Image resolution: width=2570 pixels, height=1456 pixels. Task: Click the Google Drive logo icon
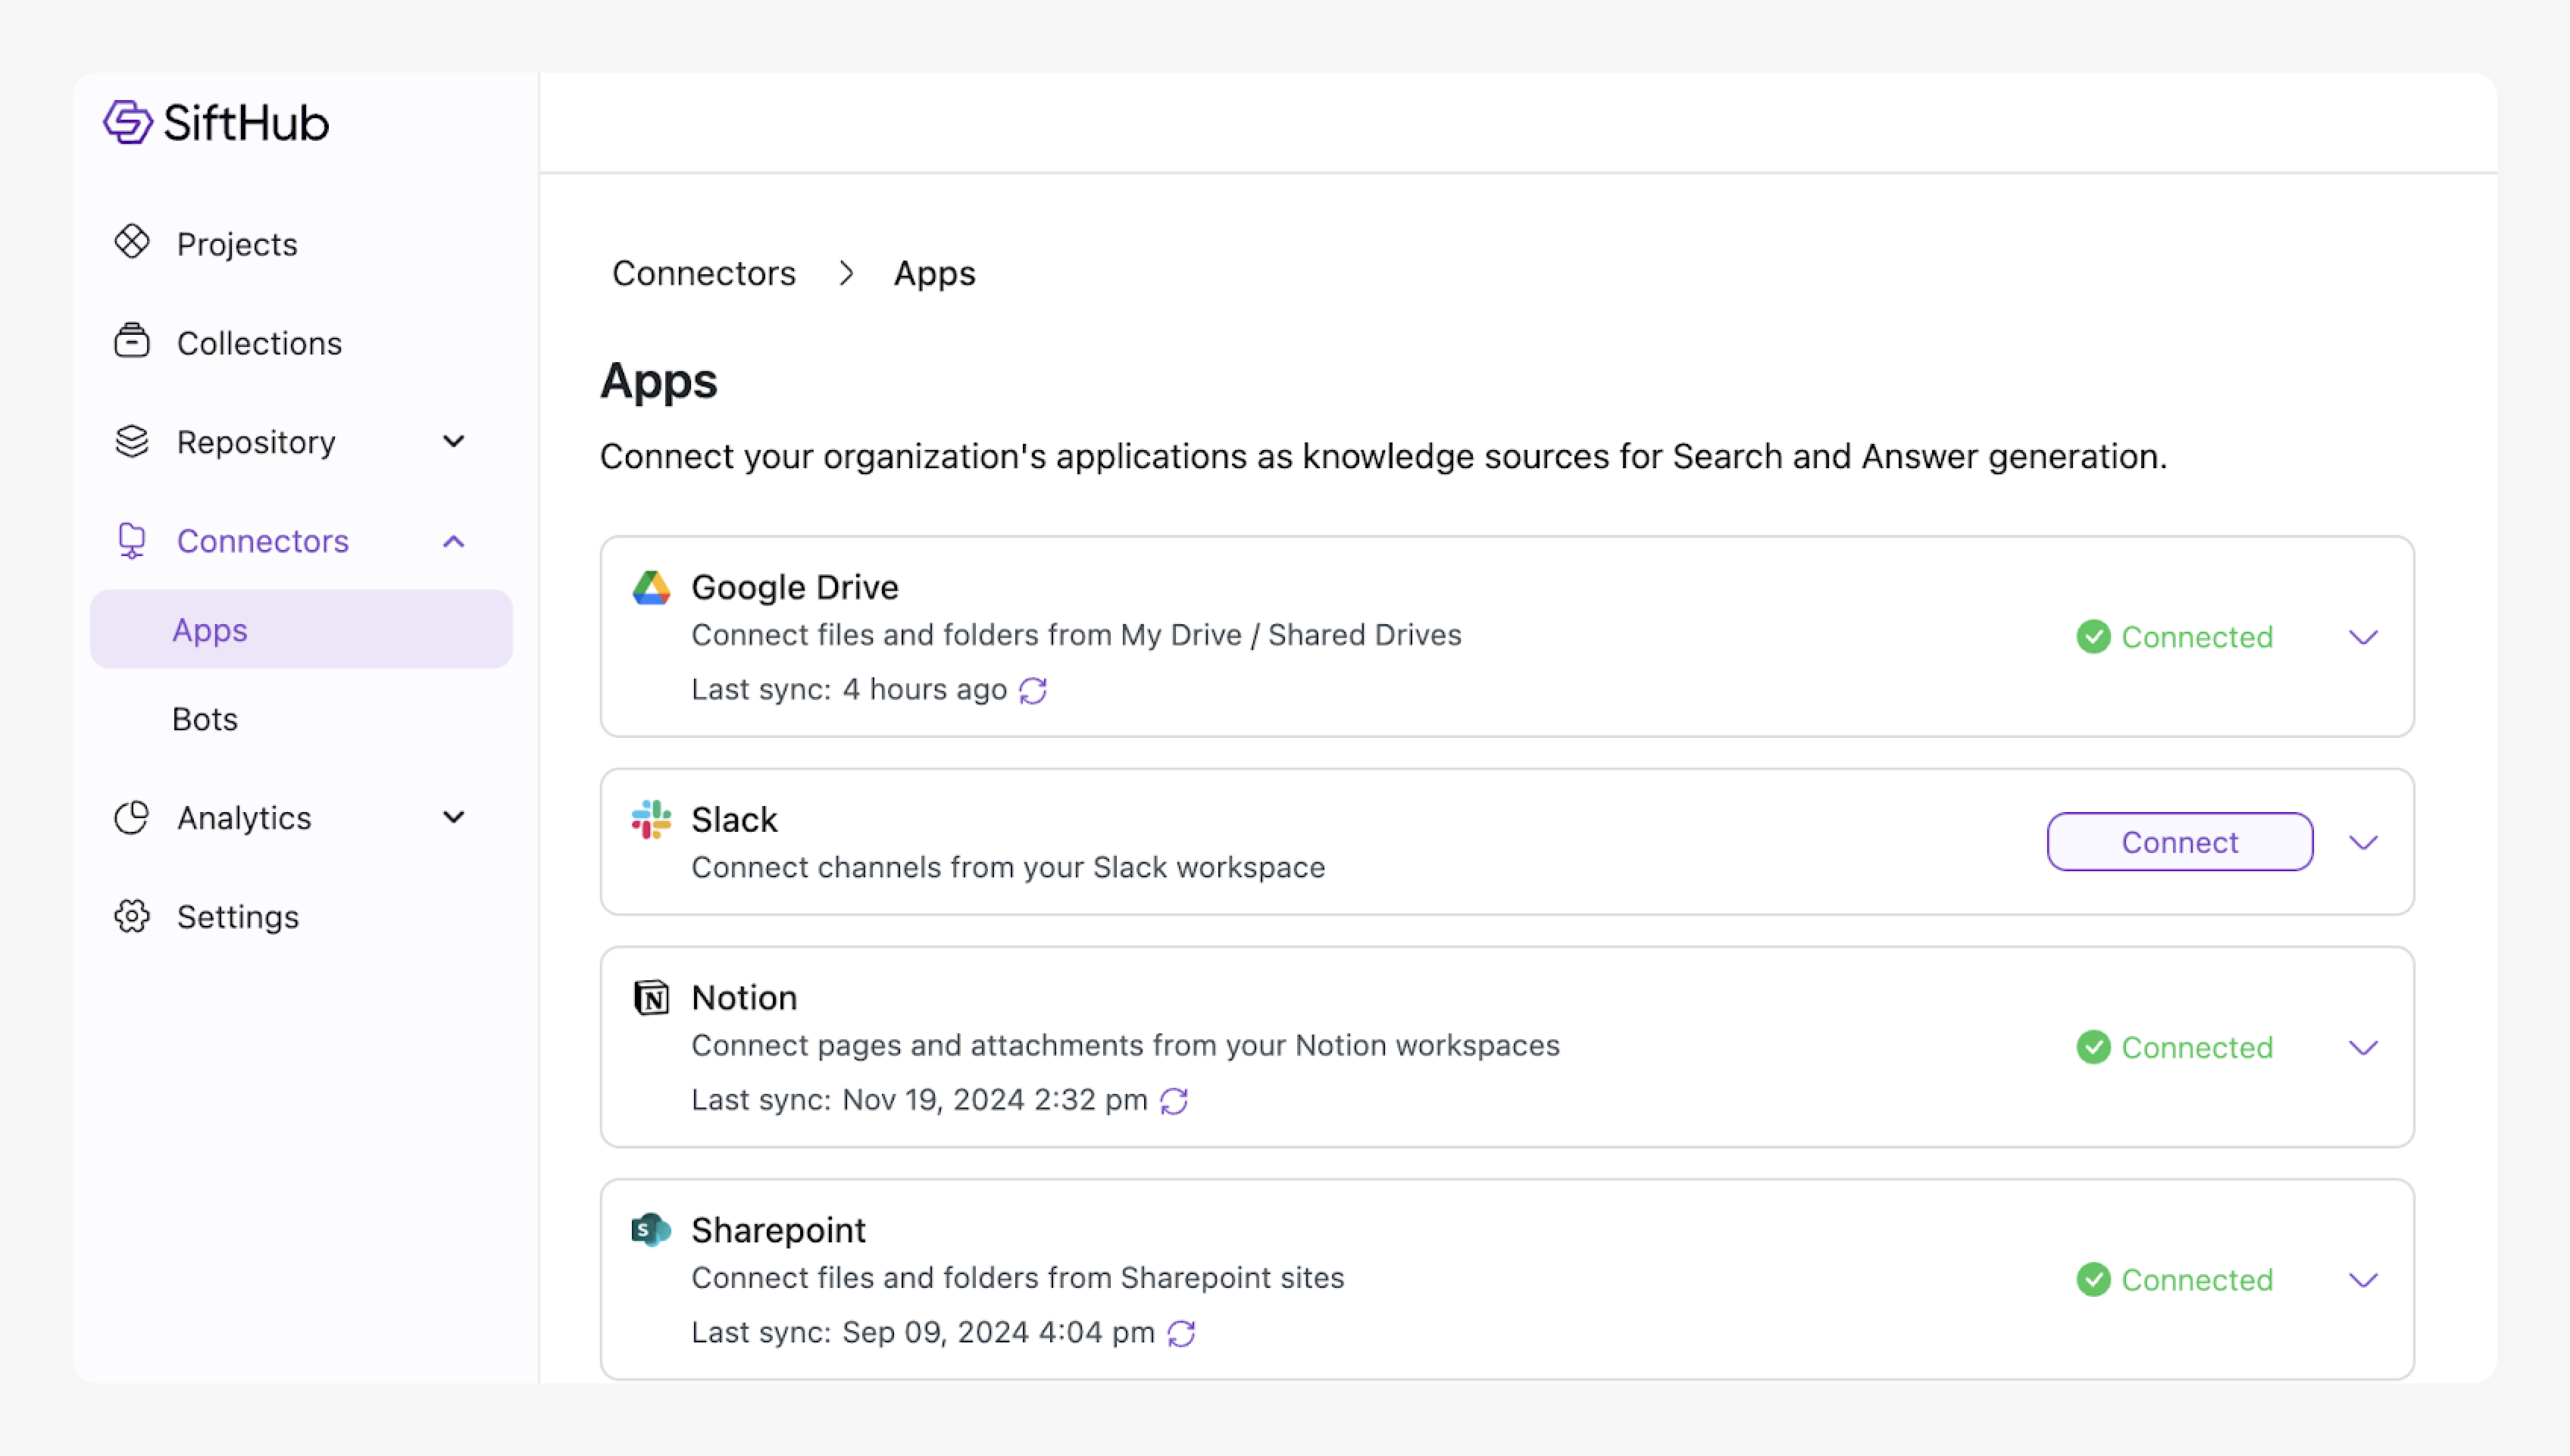pyautogui.click(x=651, y=587)
